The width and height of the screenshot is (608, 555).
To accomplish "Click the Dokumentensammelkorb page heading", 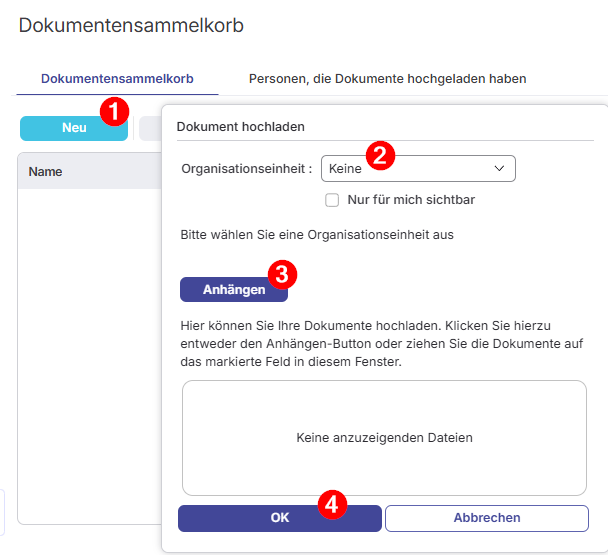I will (x=131, y=25).
